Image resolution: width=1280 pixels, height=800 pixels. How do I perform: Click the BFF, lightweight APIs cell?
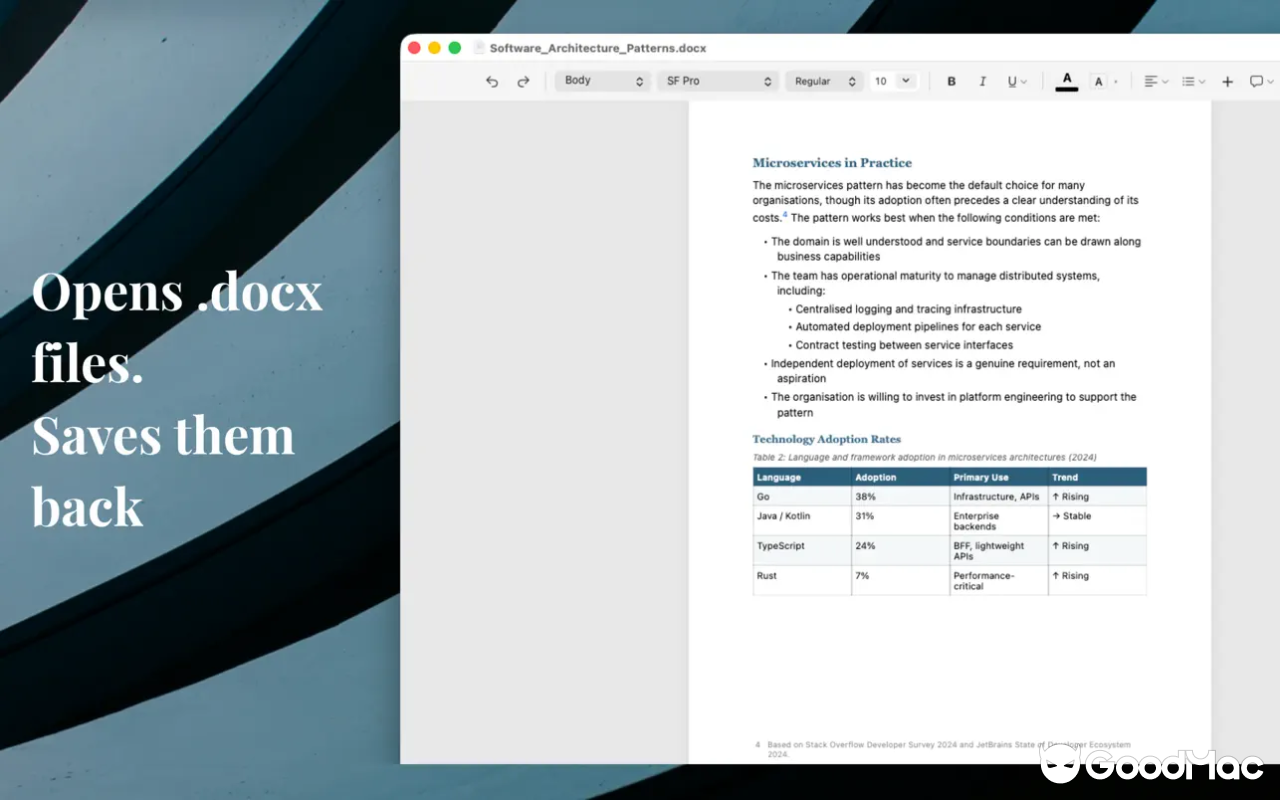(999, 551)
